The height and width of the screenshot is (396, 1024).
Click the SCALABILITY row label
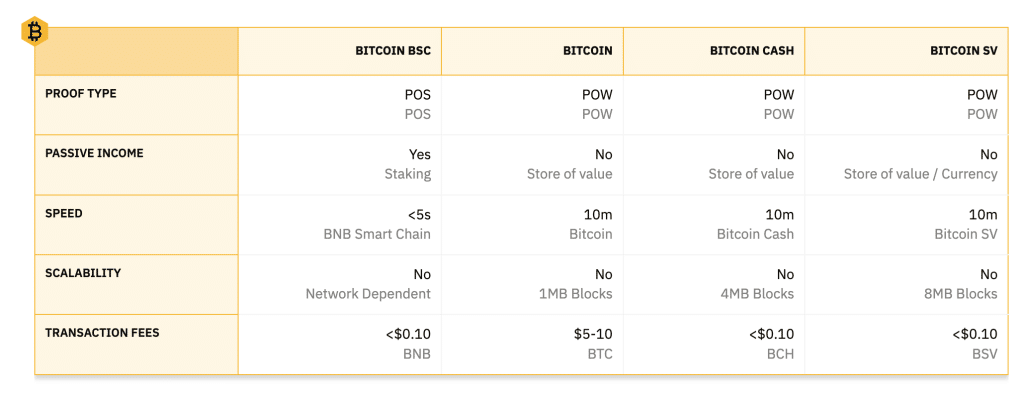click(83, 272)
